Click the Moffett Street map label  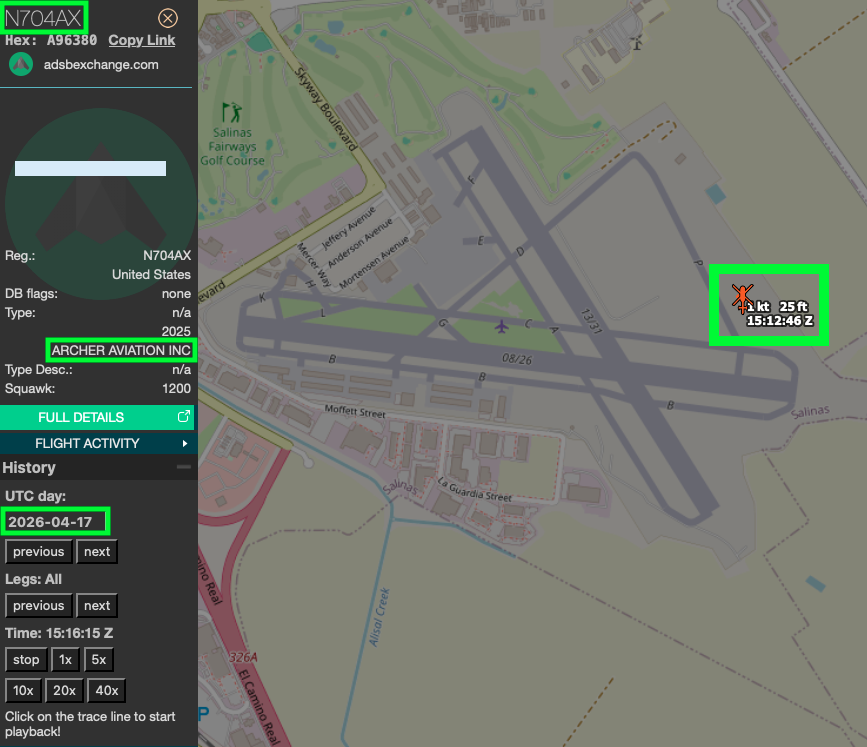(x=355, y=411)
